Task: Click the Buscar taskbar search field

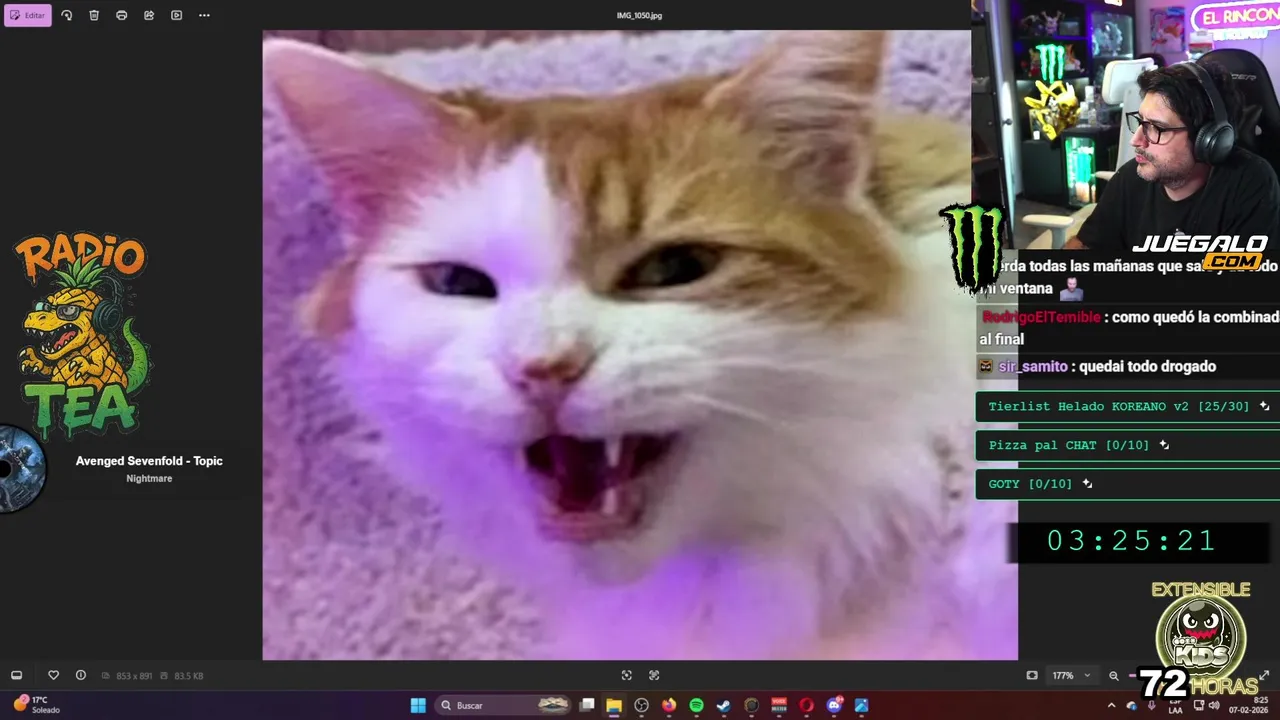Action: point(504,705)
